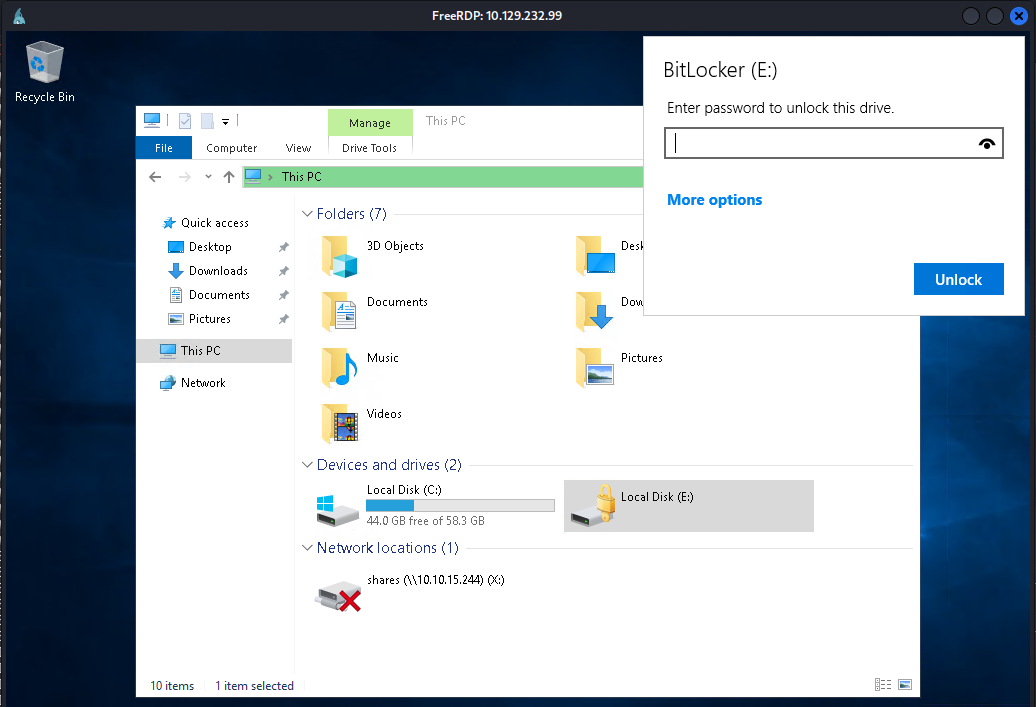Viewport: 1036px width, 707px height.
Task: Open the File menu
Action: (x=164, y=148)
